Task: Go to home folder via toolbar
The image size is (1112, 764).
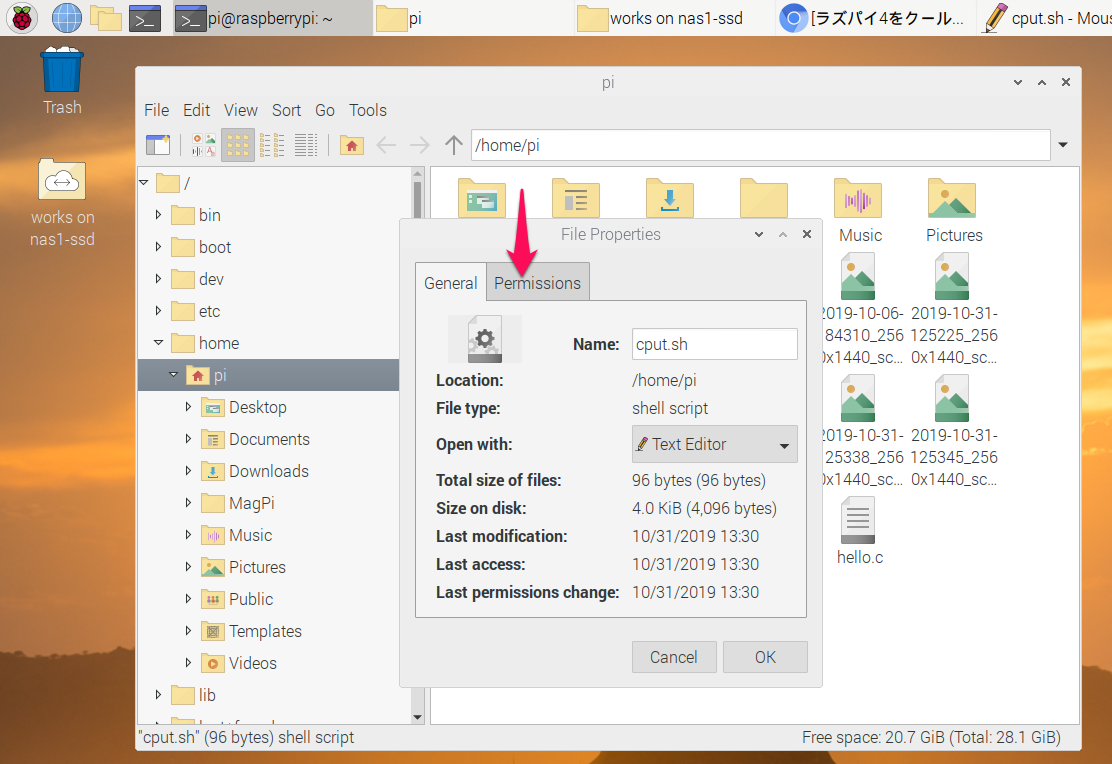Action: (351, 145)
